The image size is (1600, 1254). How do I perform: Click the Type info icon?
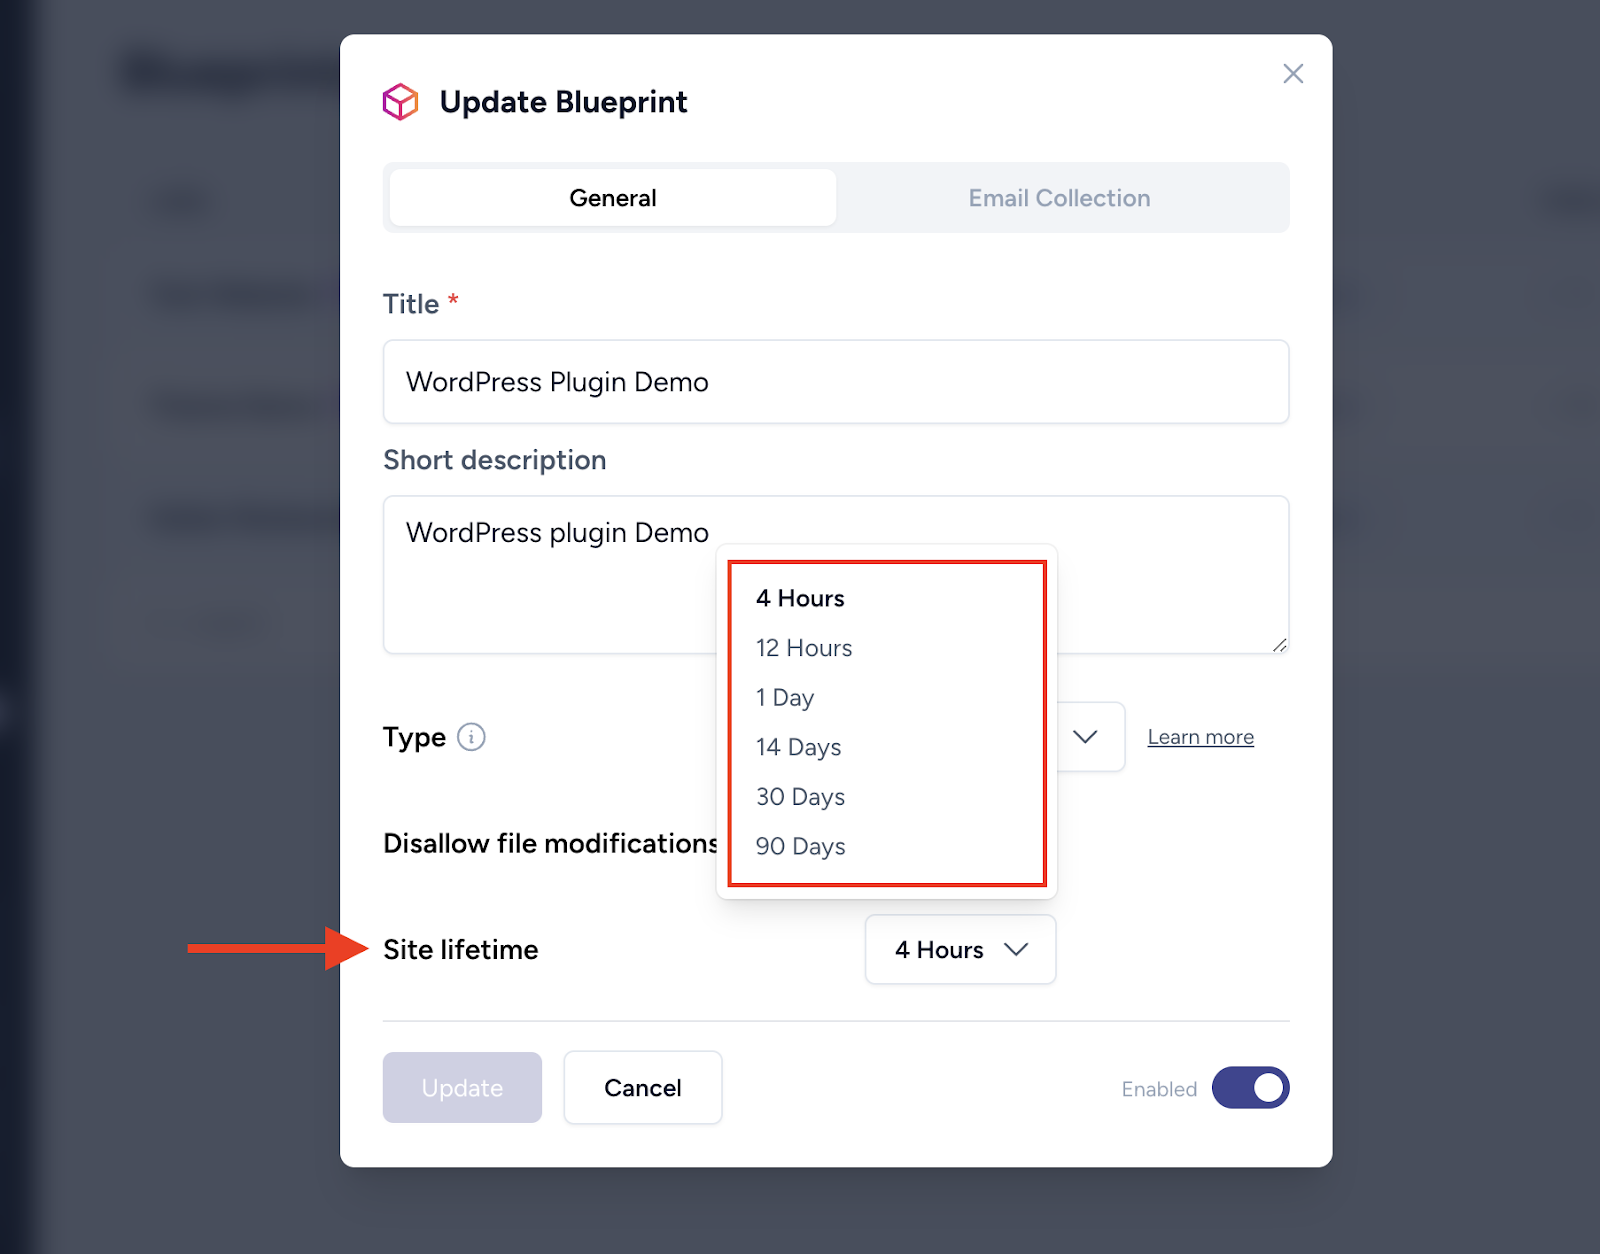coord(471,737)
